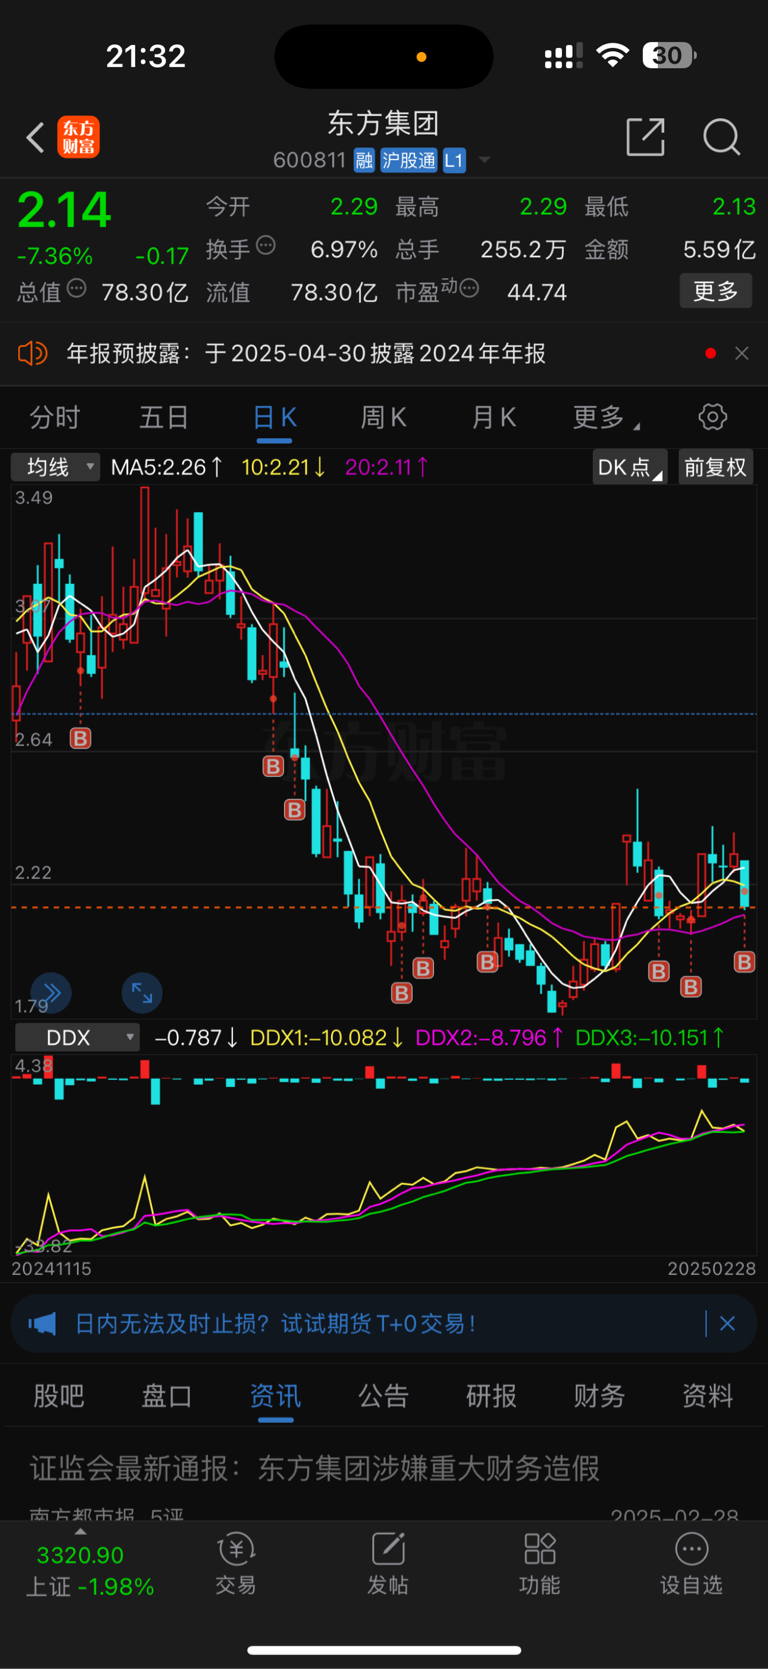
Task: Tap the DDX2:-8.796 value label
Action: (x=490, y=1038)
